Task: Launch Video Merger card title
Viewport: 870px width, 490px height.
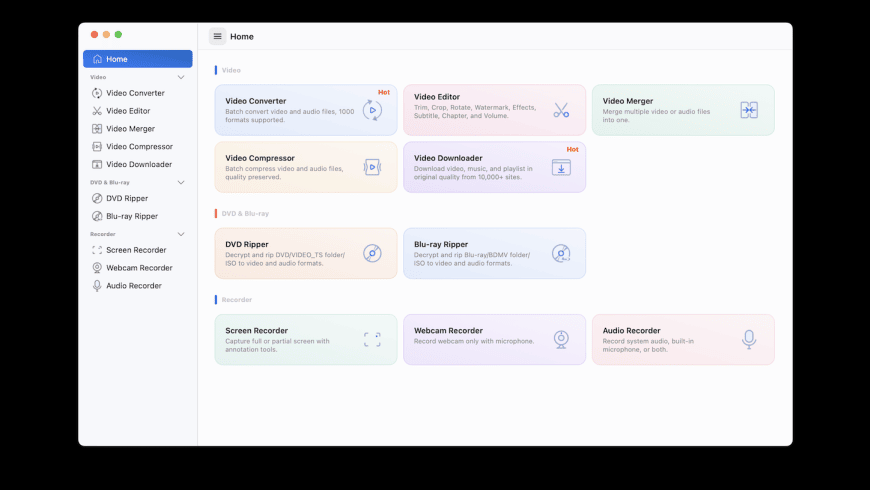Action: [628, 101]
